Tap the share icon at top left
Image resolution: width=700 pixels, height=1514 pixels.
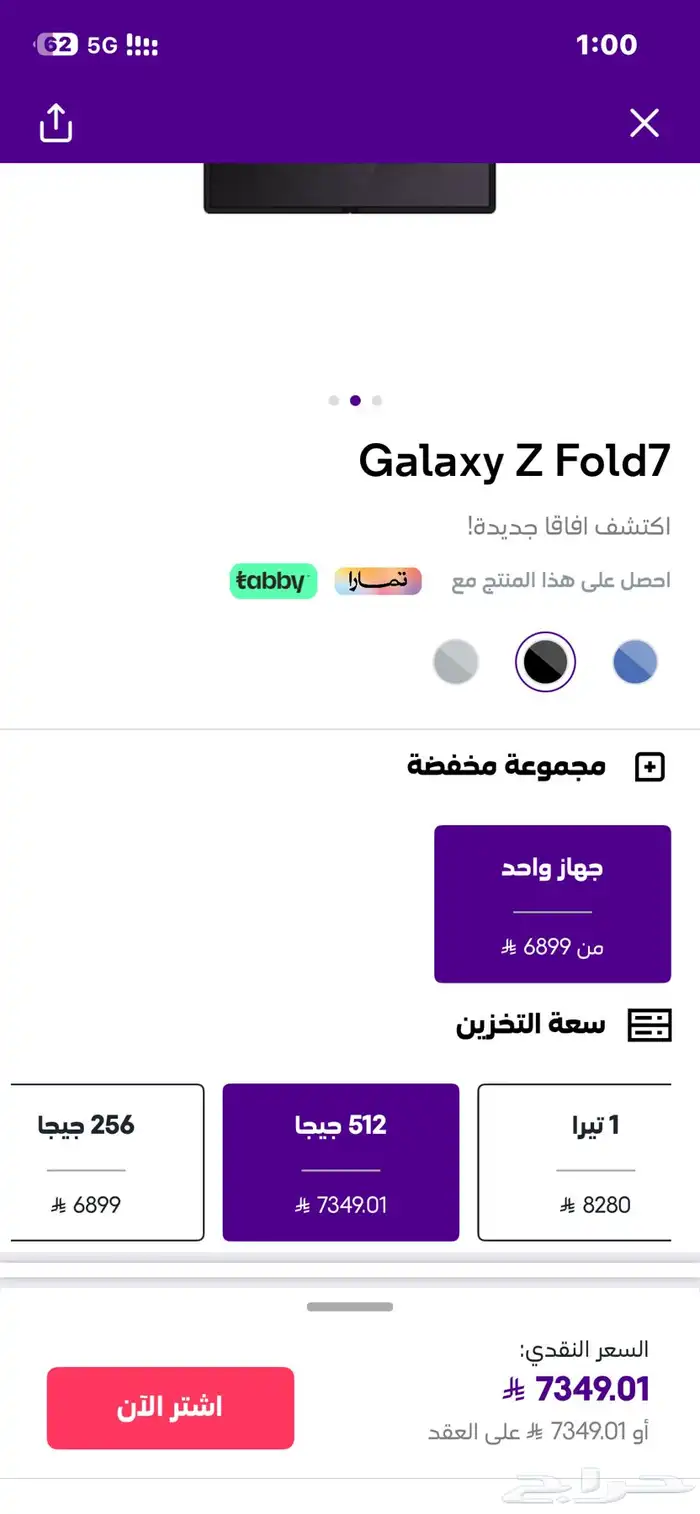(55, 123)
